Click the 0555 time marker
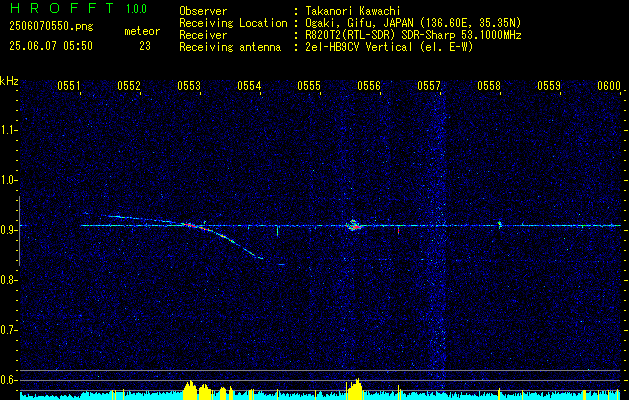This screenshot has height=400, width=629. (x=309, y=85)
